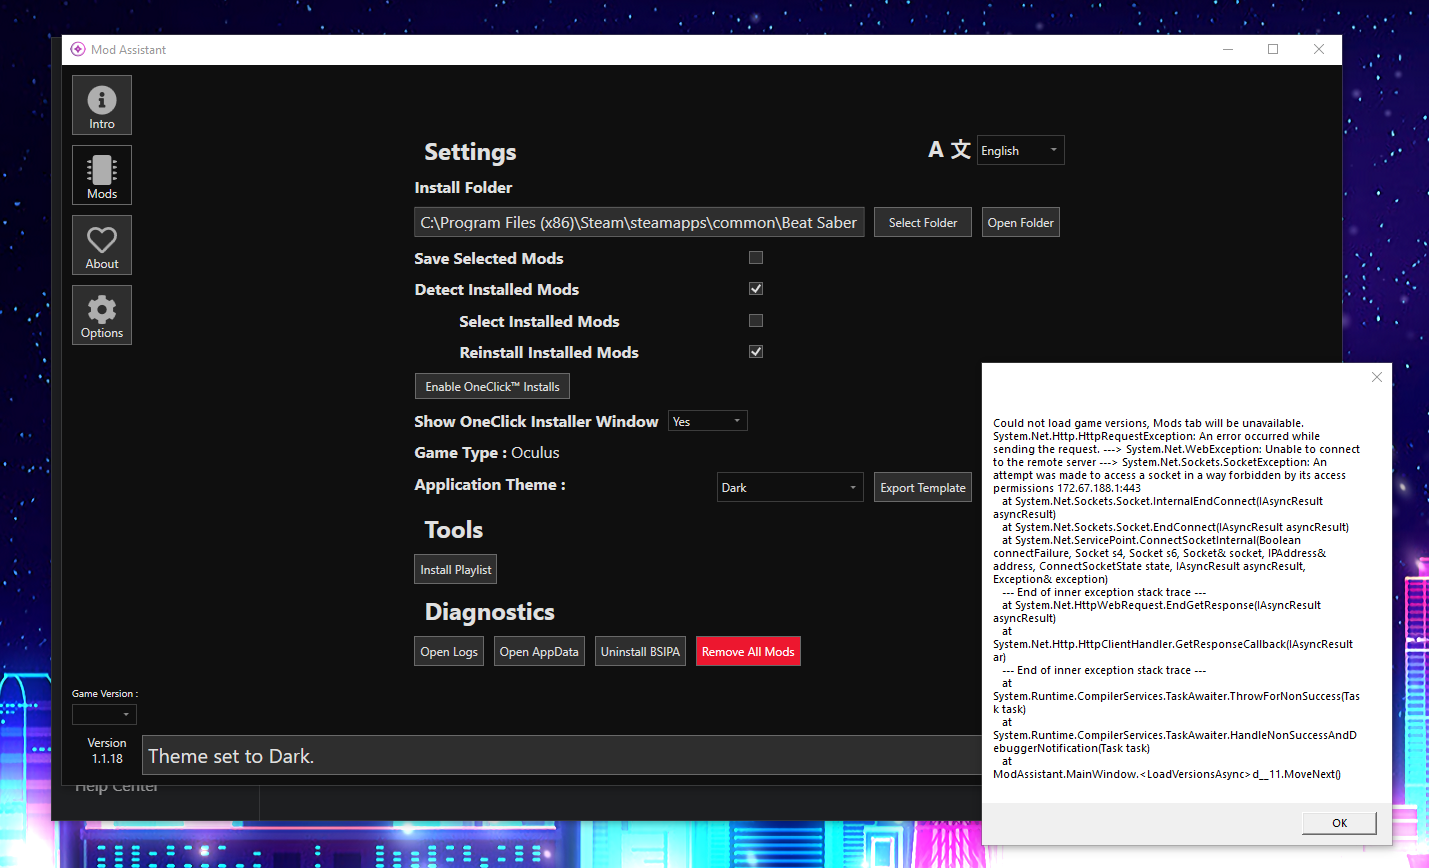Close the error message dialog with X

(x=1377, y=377)
